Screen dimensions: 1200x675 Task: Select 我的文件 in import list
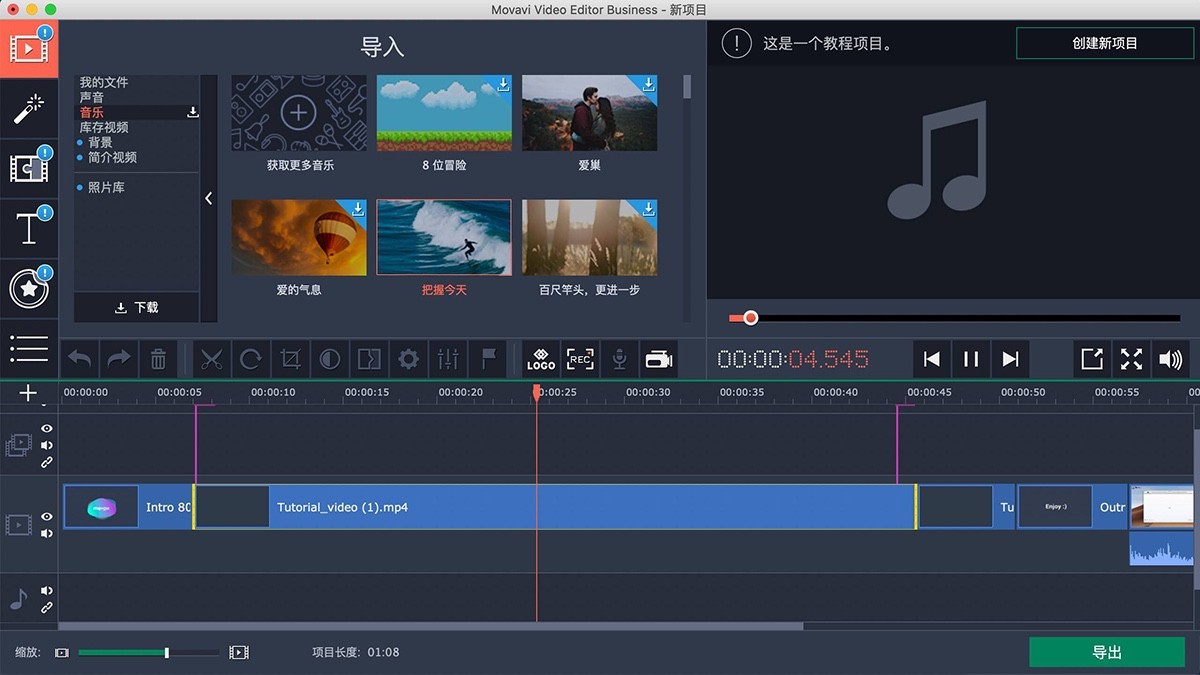point(104,83)
